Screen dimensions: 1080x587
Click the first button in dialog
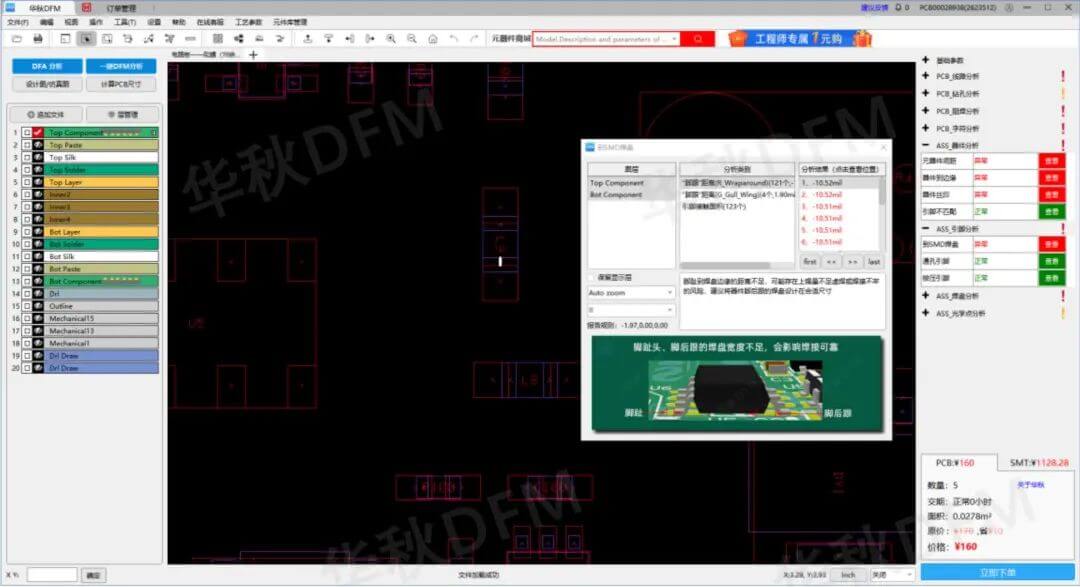click(x=810, y=262)
